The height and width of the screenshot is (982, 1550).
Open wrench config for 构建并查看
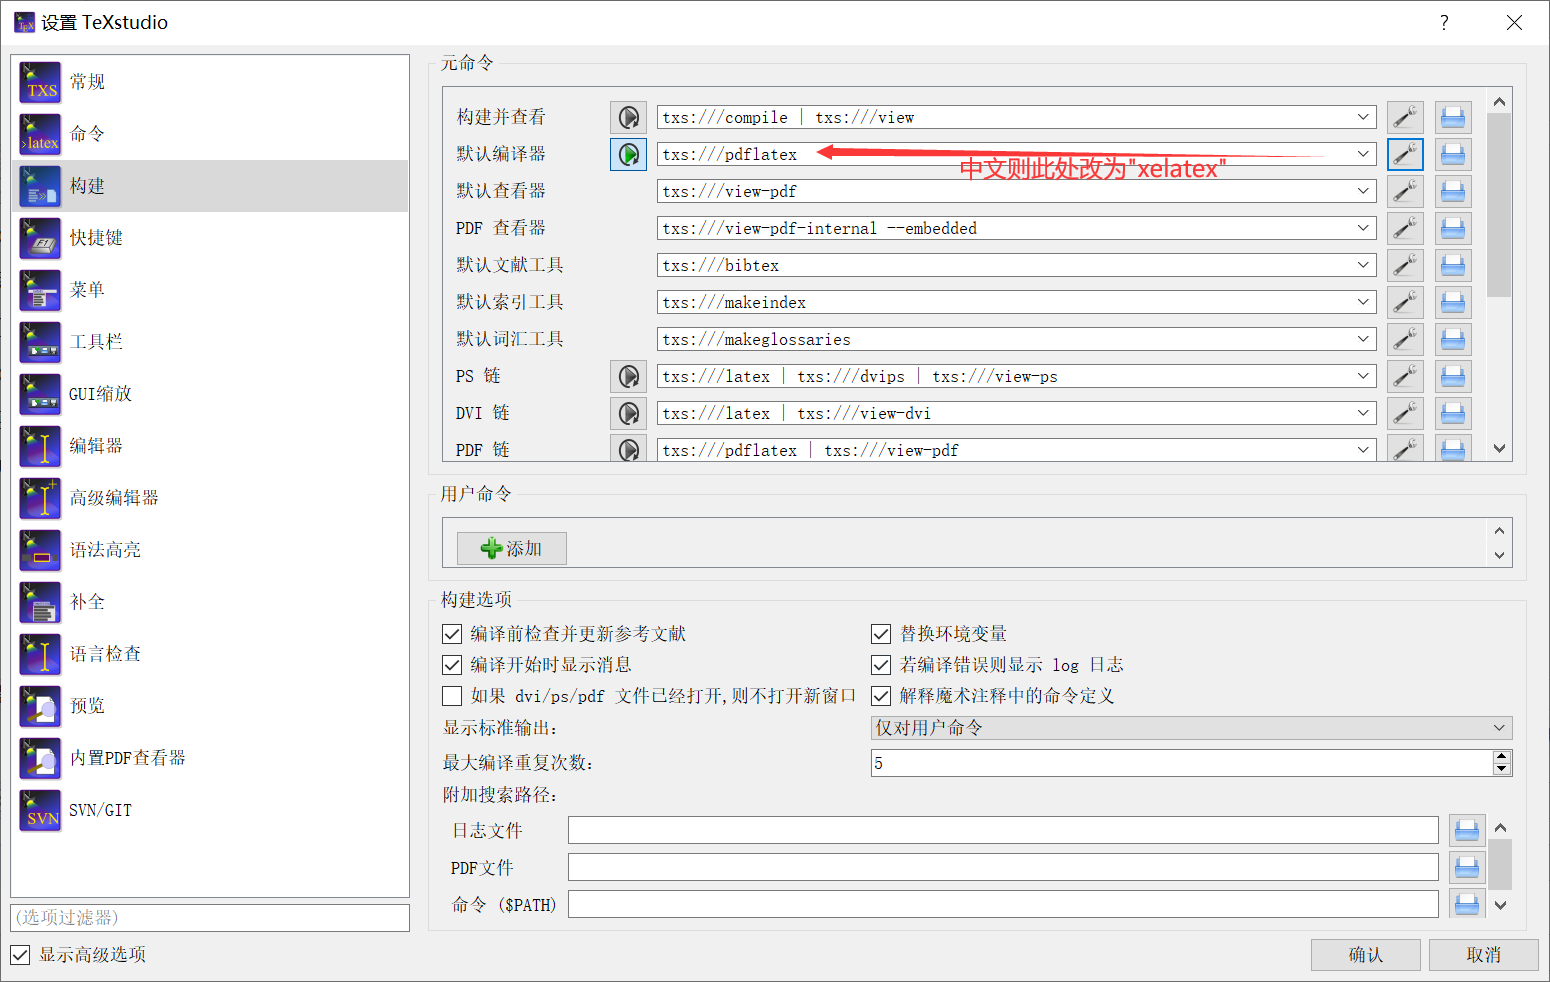pos(1405,117)
